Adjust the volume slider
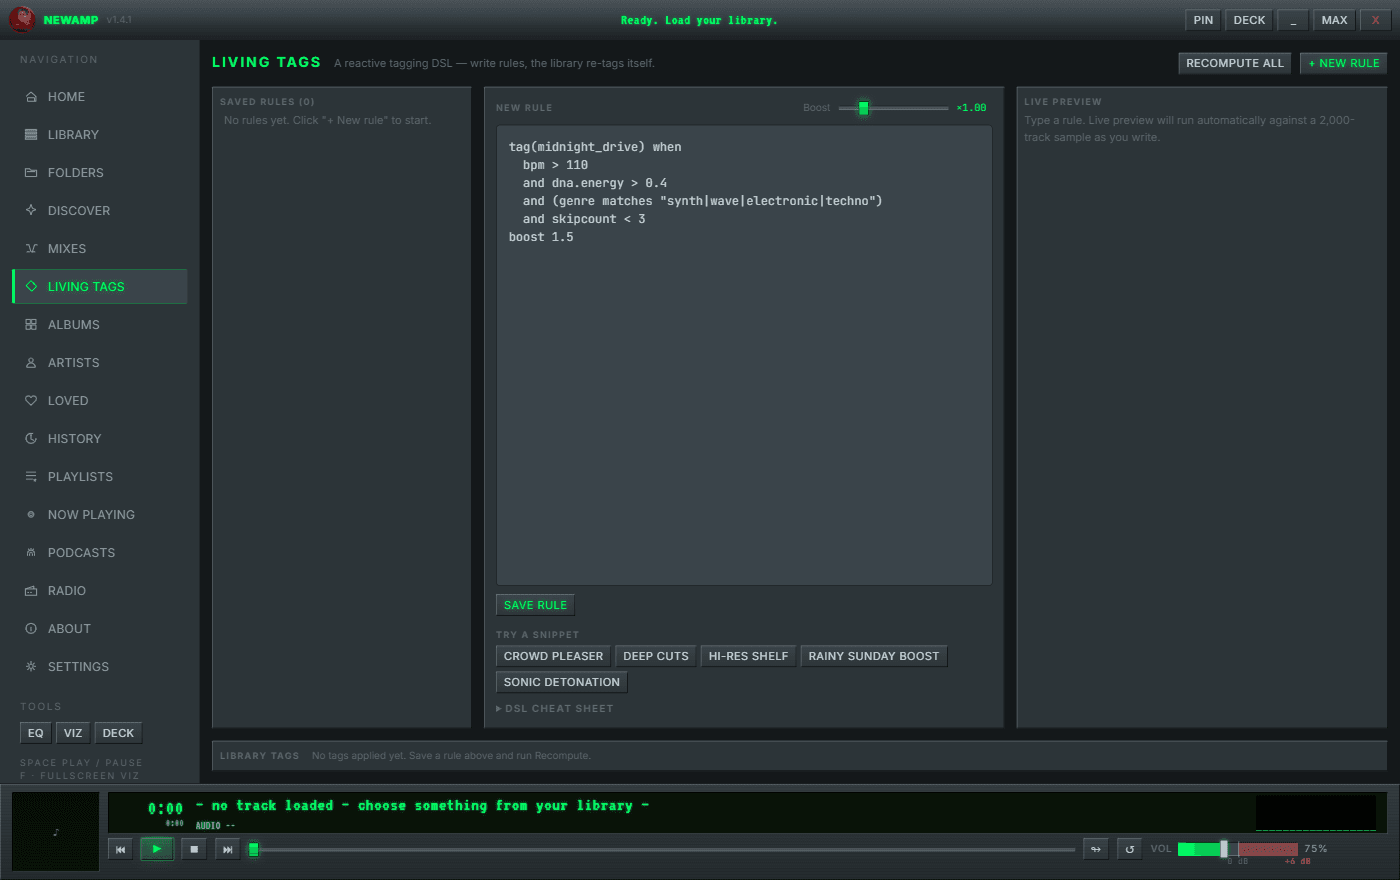The width and height of the screenshot is (1400, 880). [1238, 849]
